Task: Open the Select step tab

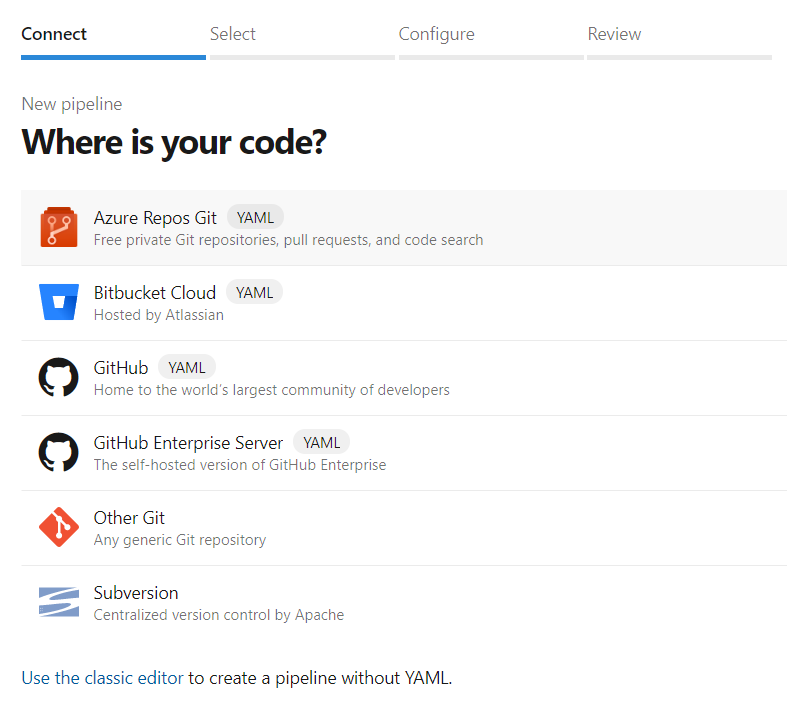Action: pyautogui.click(x=233, y=34)
